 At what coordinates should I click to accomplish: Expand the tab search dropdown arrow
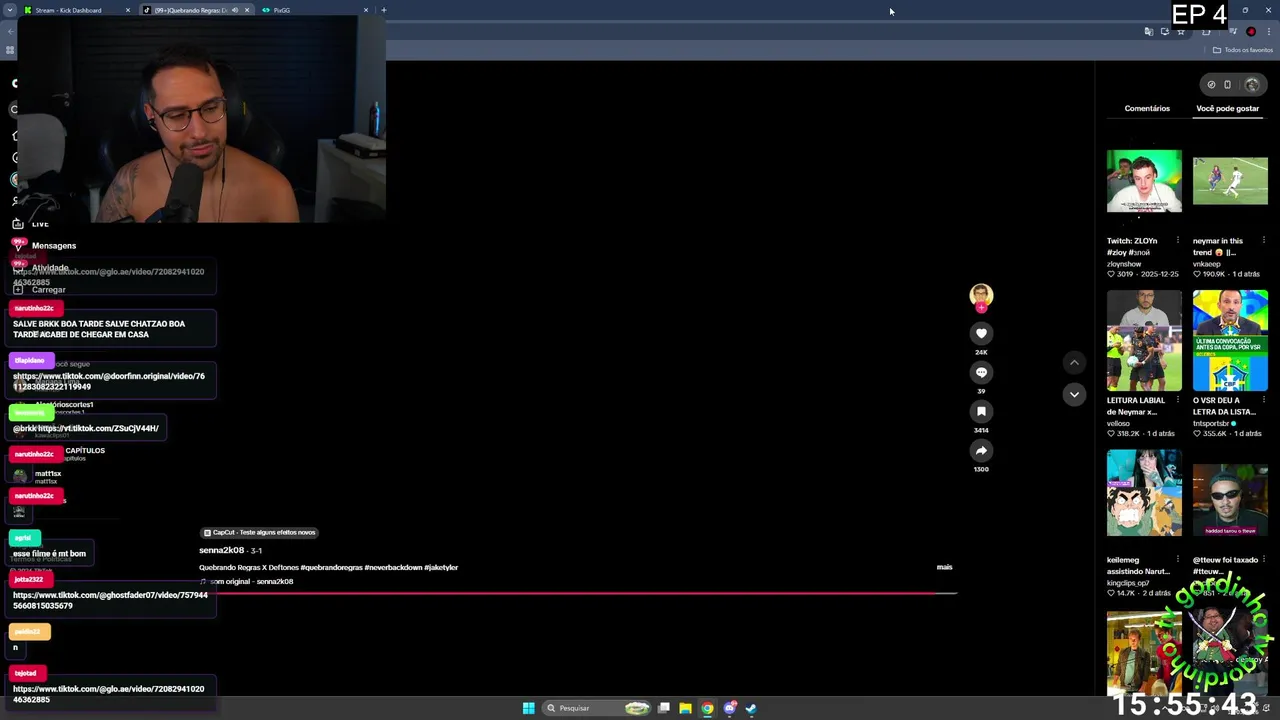pos(10,10)
